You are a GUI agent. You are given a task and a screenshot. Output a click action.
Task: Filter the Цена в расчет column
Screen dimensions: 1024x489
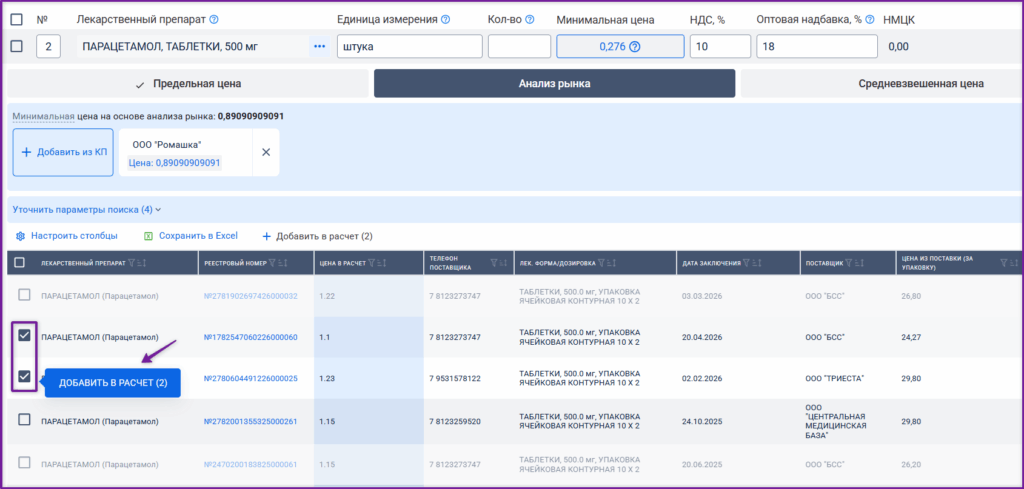[372, 262]
